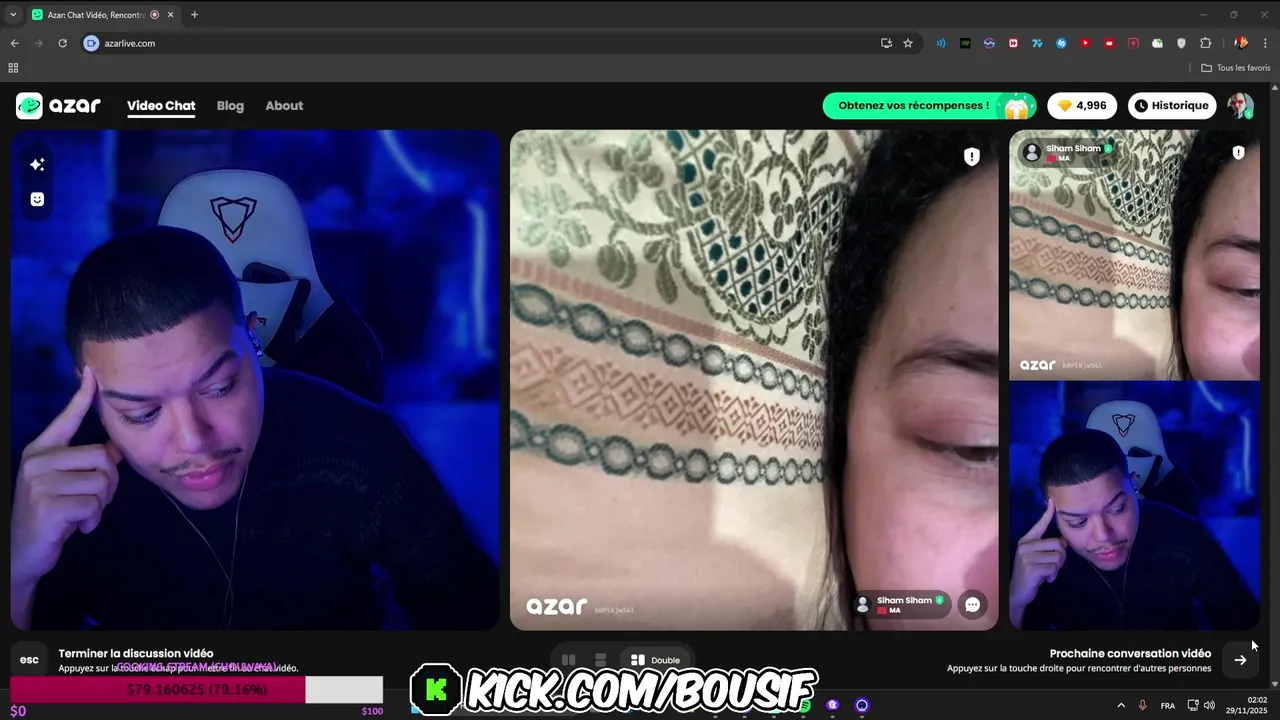Click the Siham Siham name on the small partner video
1280x720 pixels.
pyautogui.click(x=1073, y=148)
